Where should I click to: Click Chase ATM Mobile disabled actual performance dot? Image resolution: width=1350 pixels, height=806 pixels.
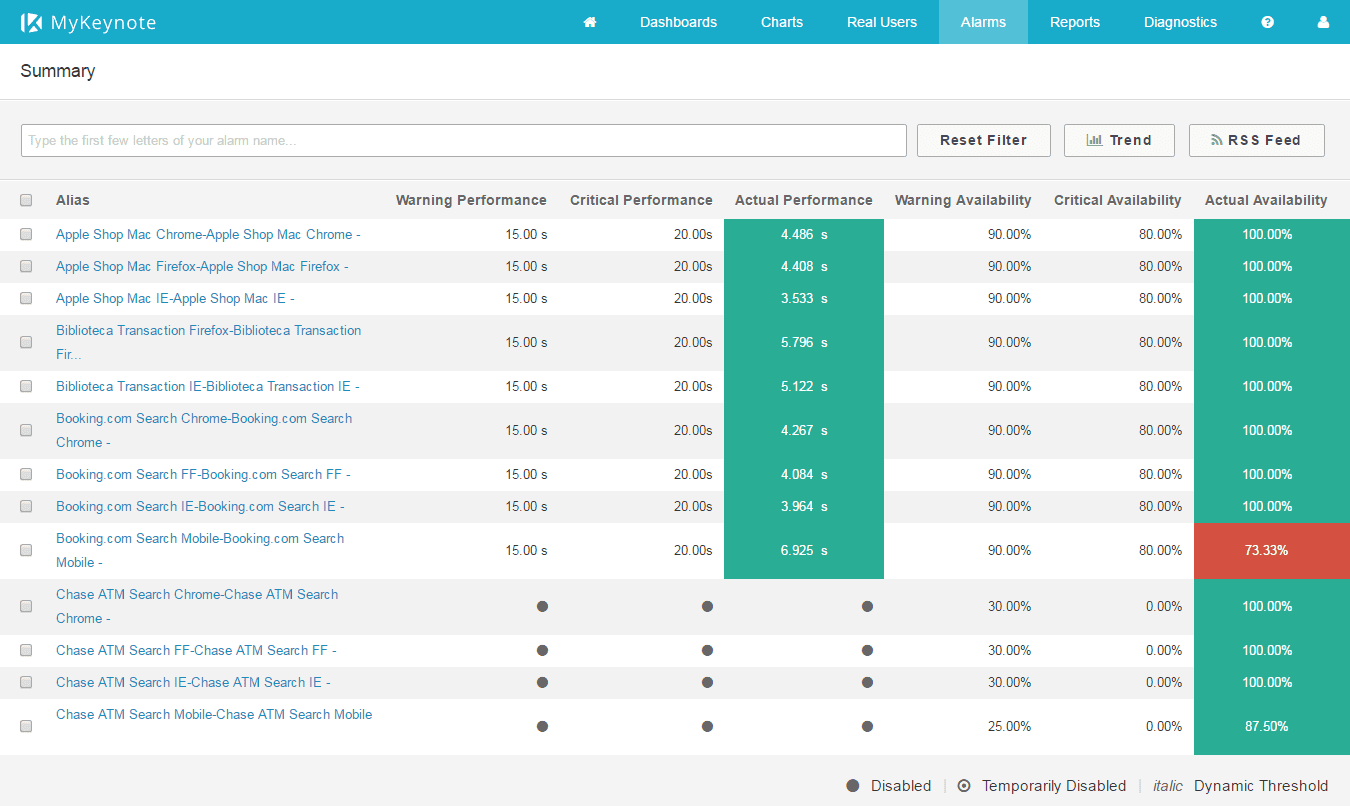tap(867, 726)
